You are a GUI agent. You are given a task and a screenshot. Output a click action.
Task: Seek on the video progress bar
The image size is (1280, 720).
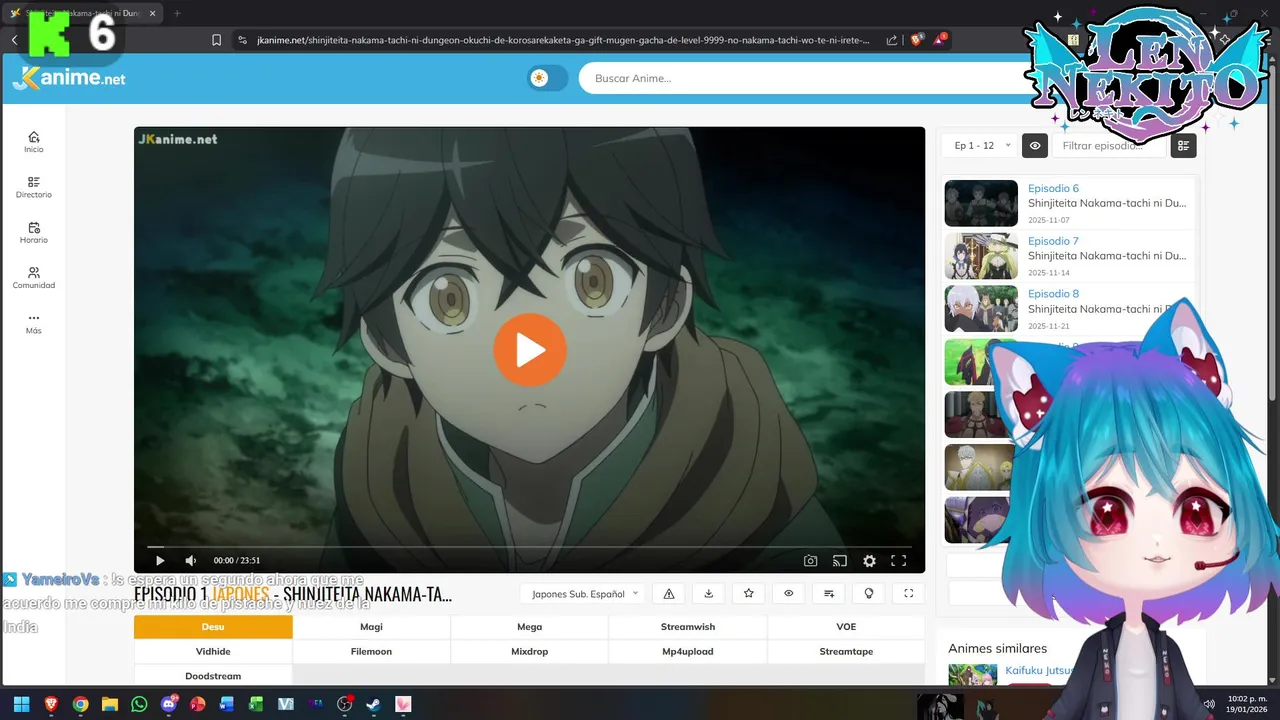(x=529, y=547)
